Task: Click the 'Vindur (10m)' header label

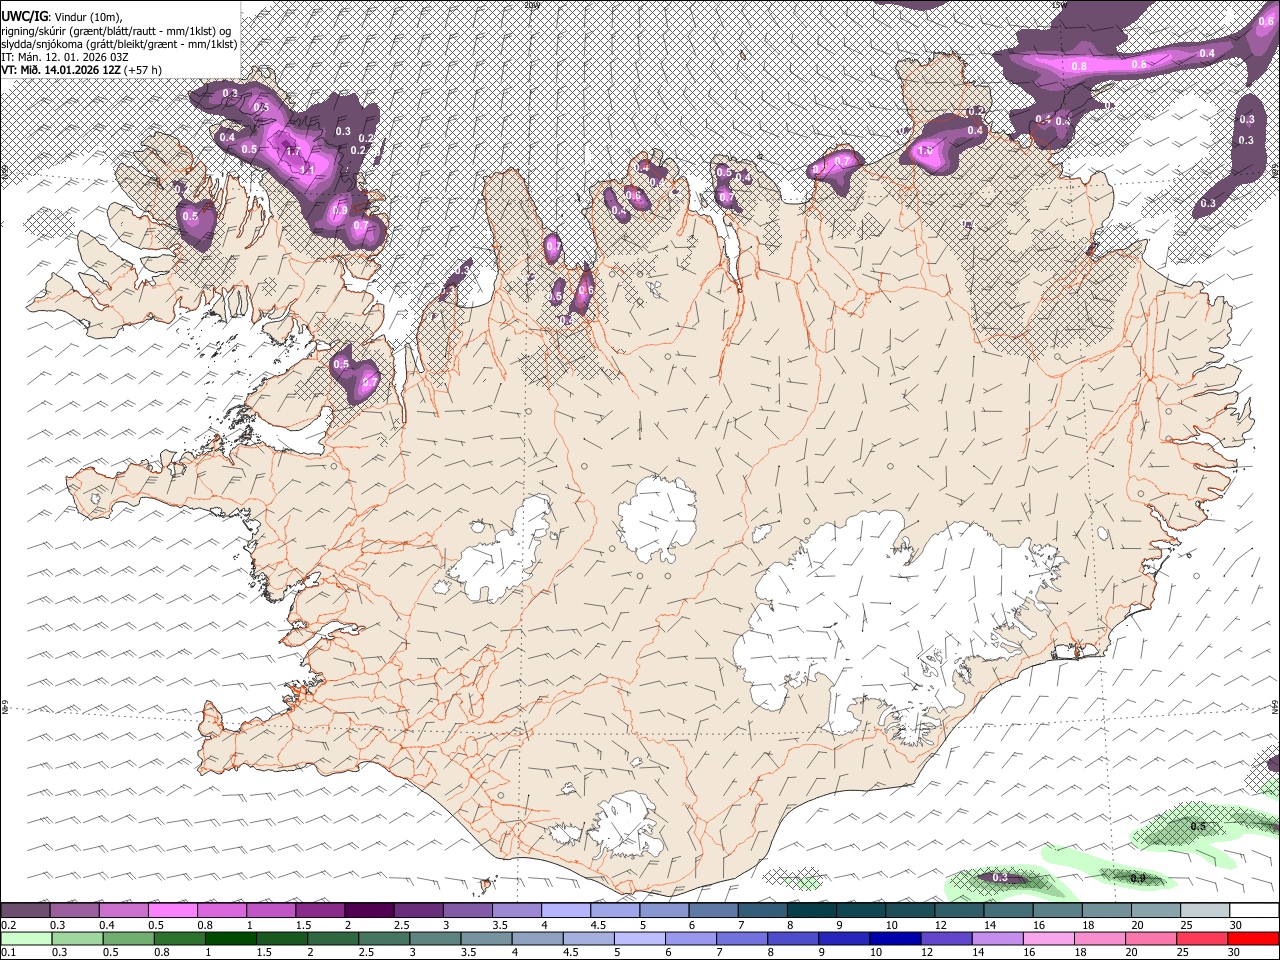Action: (x=87, y=17)
